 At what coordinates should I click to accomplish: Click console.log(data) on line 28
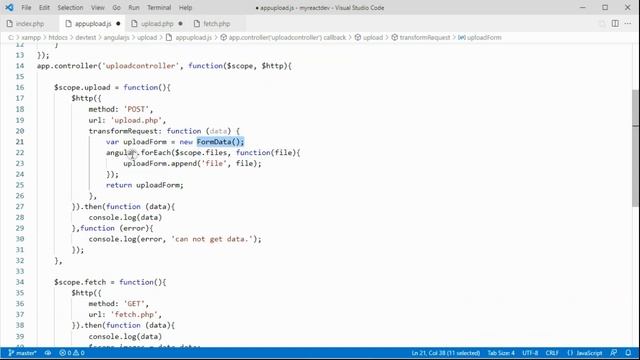point(125,218)
